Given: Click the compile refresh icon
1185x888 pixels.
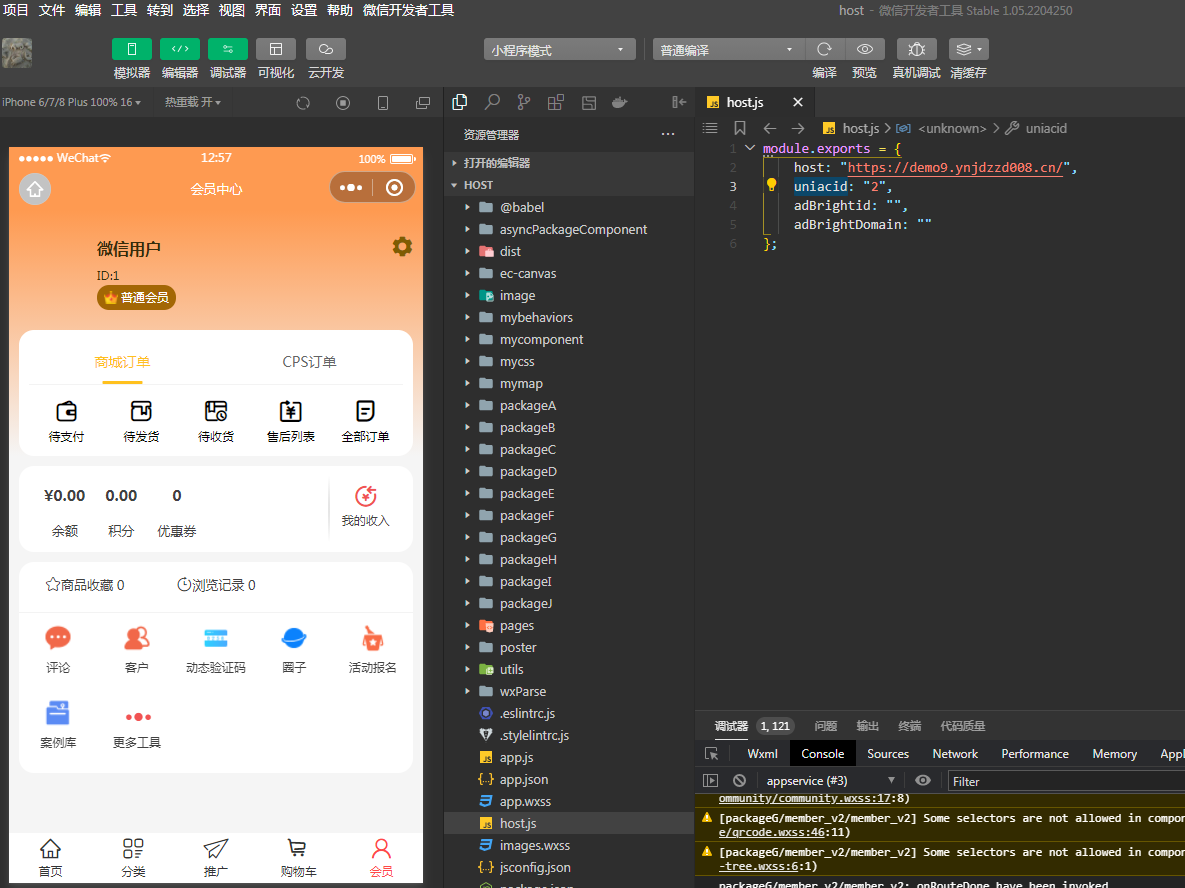Looking at the screenshot, I should pyautogui.click(x=824, y=49).
